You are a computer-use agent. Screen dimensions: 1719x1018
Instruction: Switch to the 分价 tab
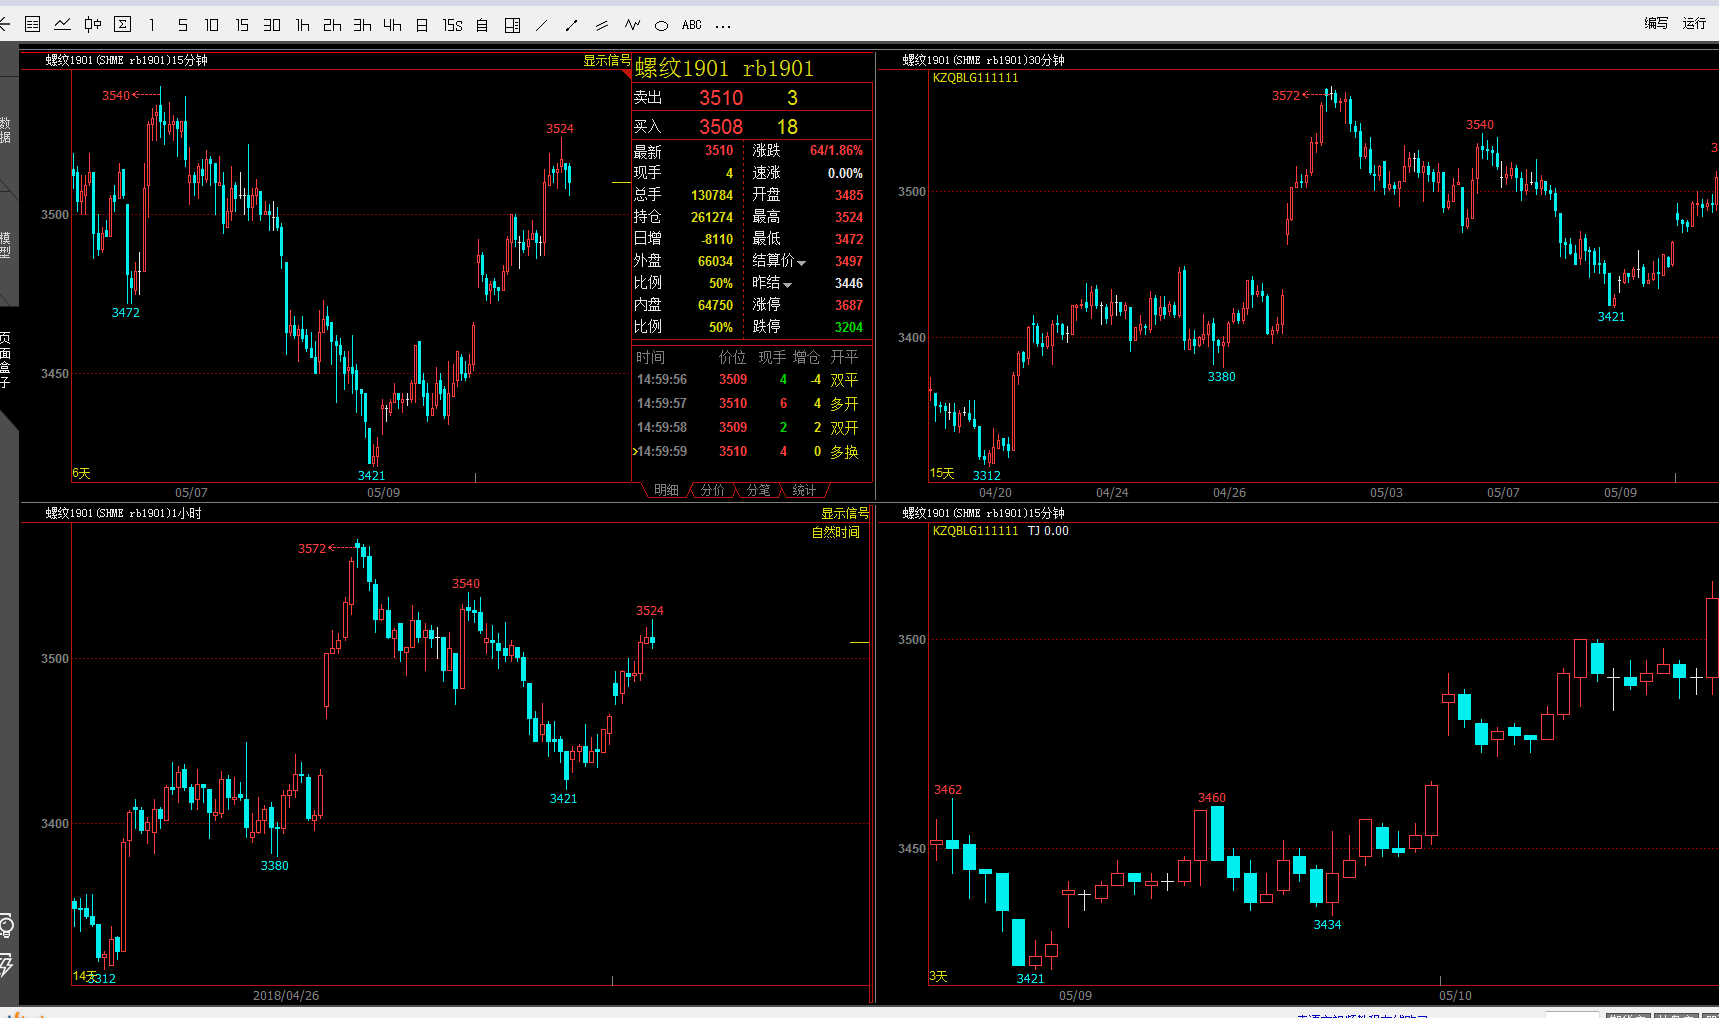[712, 490]
